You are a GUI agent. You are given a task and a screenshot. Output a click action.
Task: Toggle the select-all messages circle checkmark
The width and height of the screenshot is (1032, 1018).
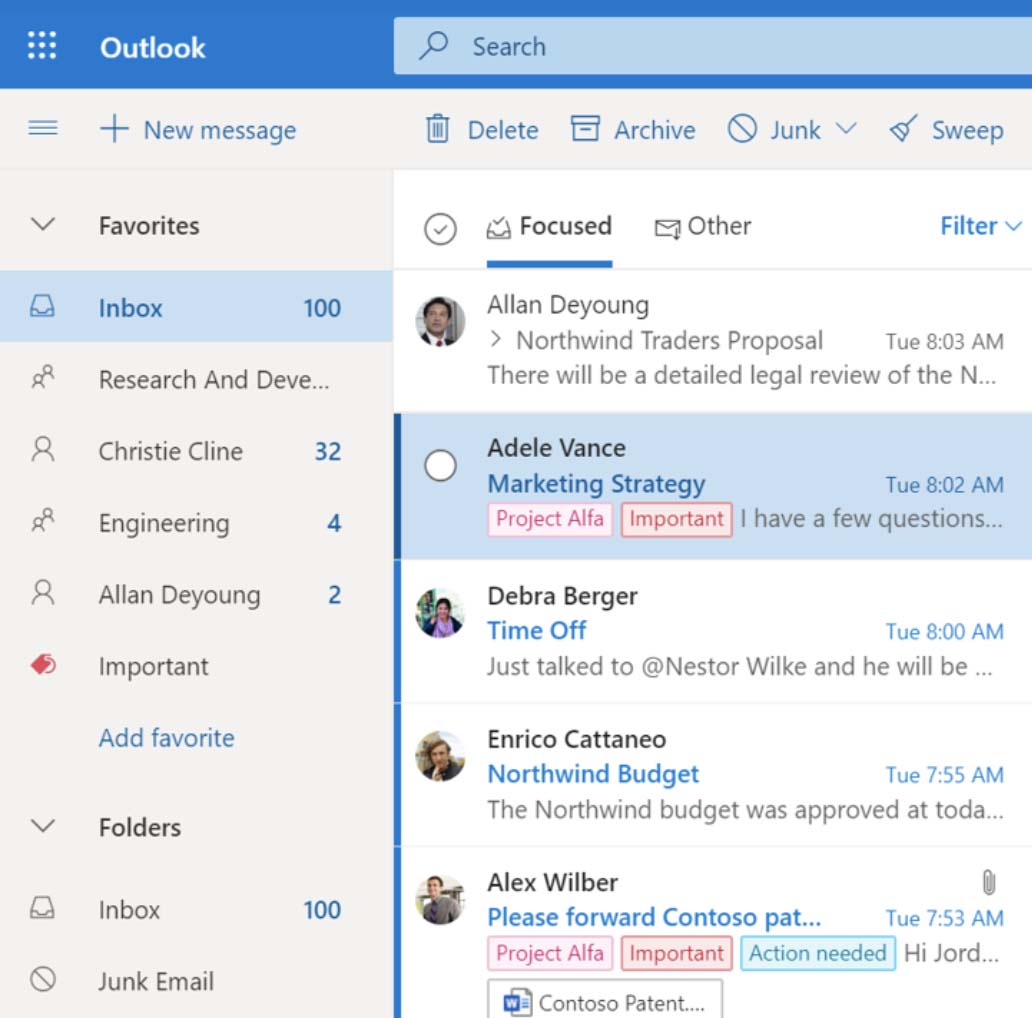pyautogui.click(x=440, y=229)
